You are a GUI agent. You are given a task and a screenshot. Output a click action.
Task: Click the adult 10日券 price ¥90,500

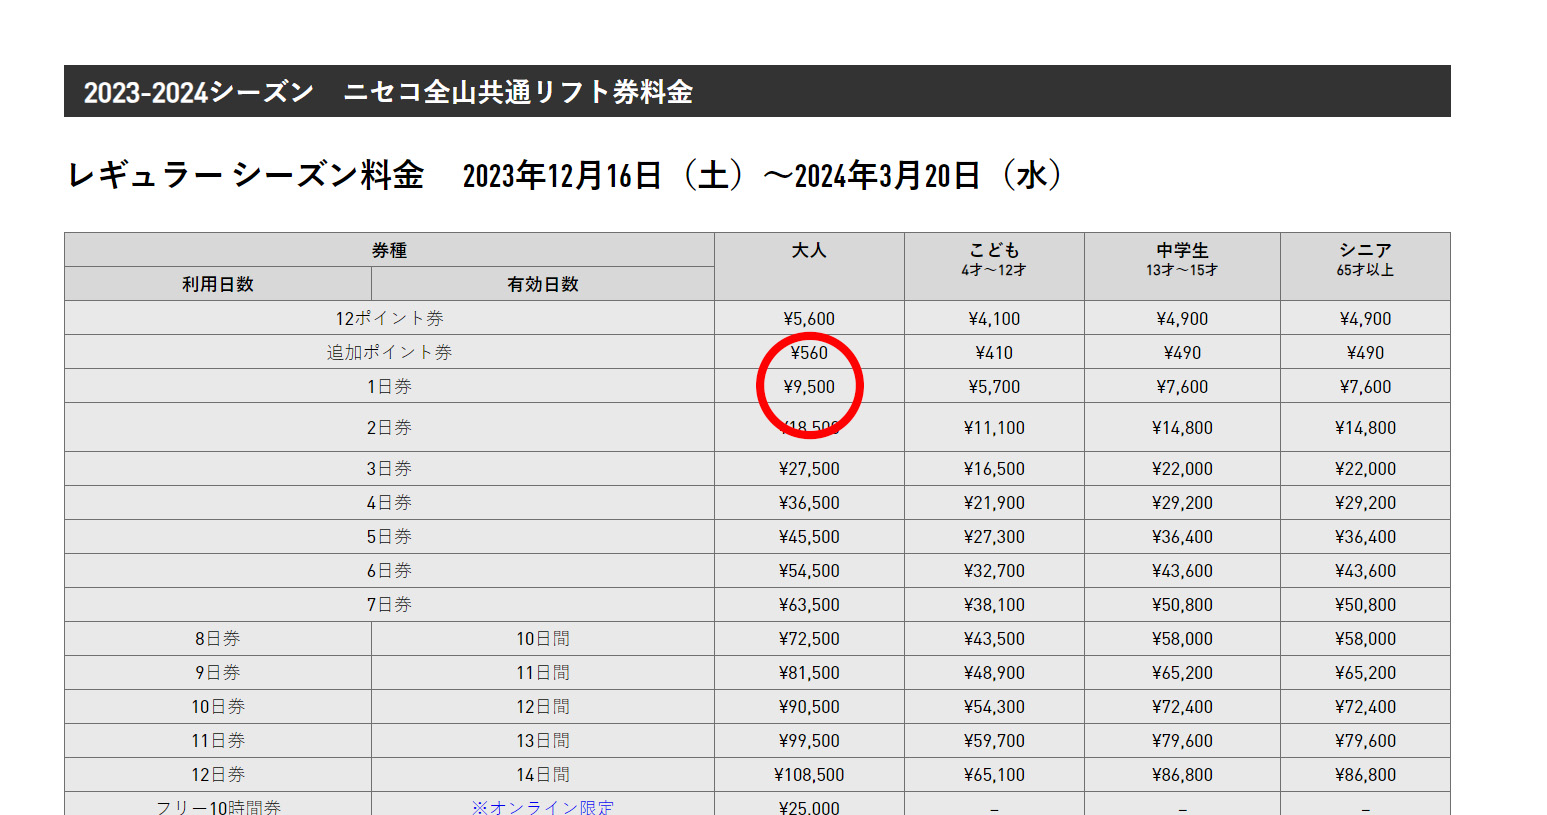pos(809,707)
